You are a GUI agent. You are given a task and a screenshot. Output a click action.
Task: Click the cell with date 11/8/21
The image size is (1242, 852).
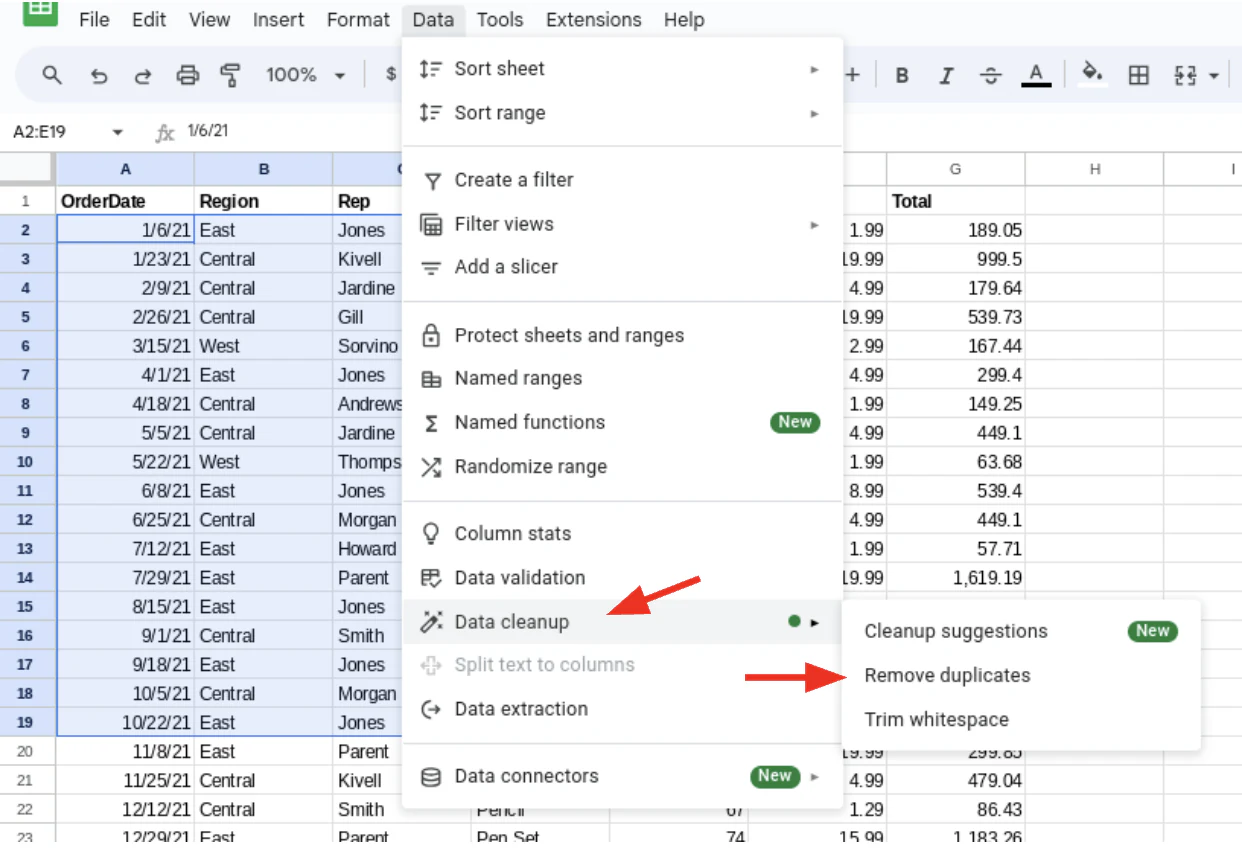coord(125,751)
